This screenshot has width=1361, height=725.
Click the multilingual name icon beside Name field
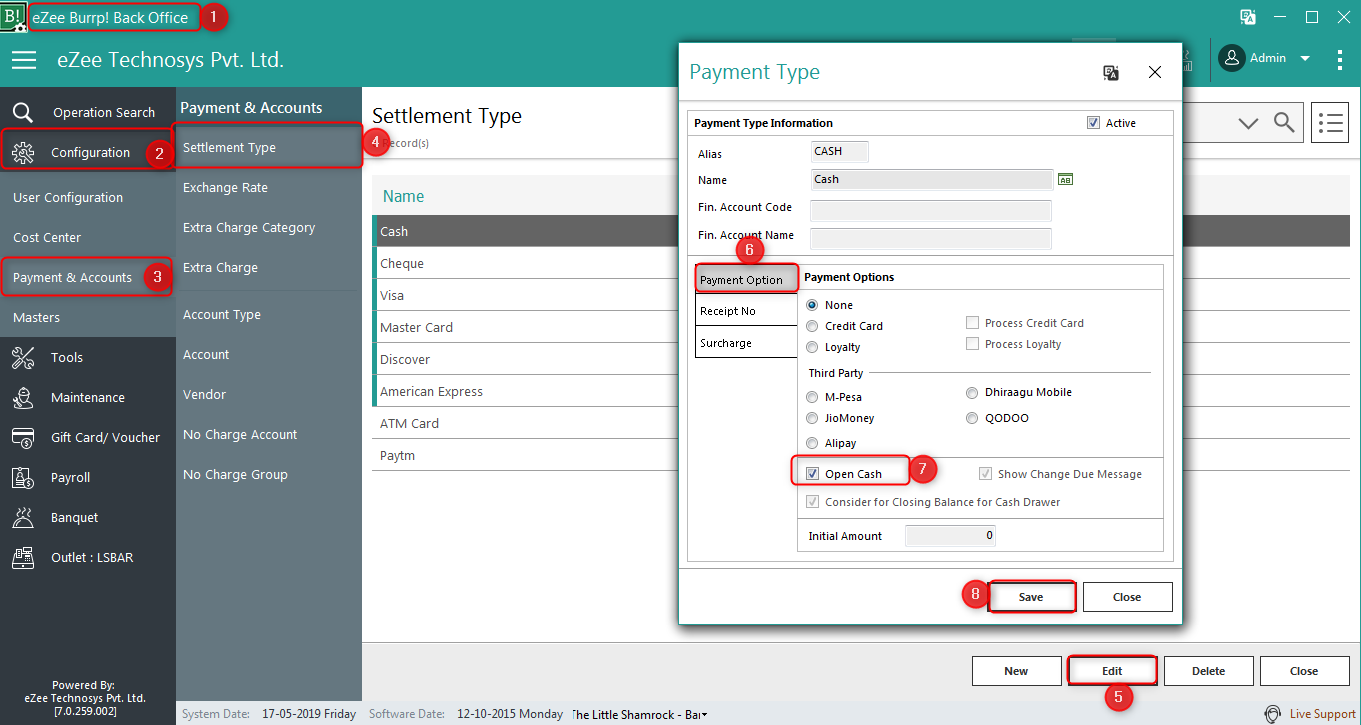[x=1065, y=180]
